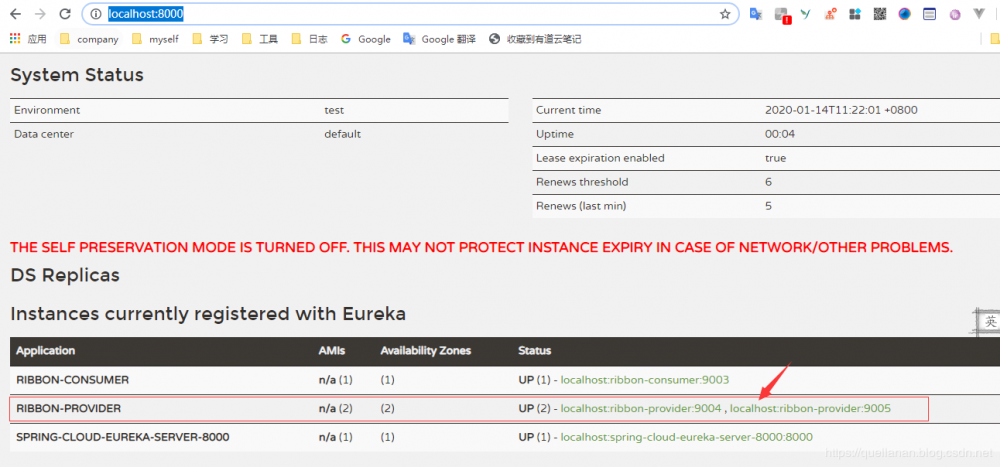Bookmark this page with the star
Screen dimensions: 1000x467
(x=725, y=14)
